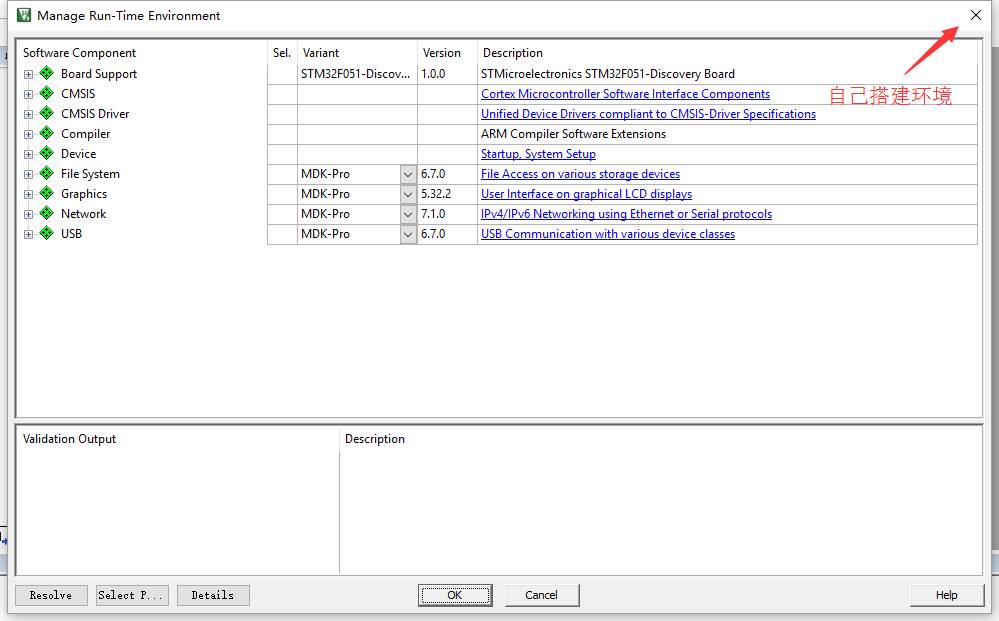Select the Device row label

[78, 153]
